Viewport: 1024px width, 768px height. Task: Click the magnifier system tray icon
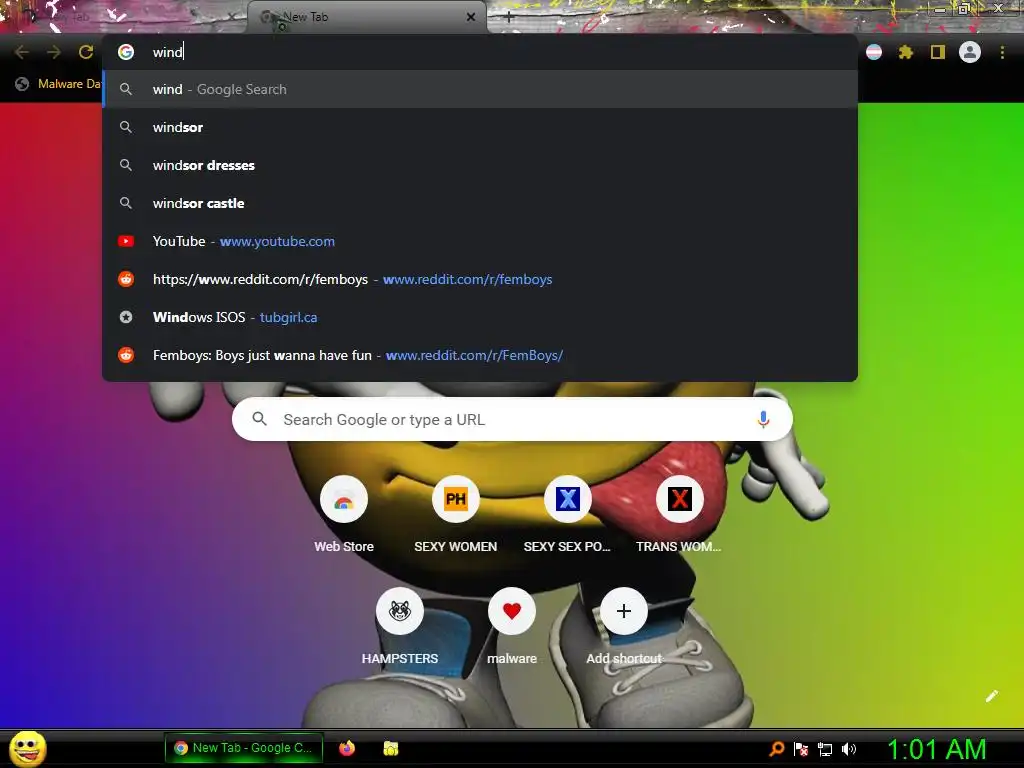coord(777,749)
